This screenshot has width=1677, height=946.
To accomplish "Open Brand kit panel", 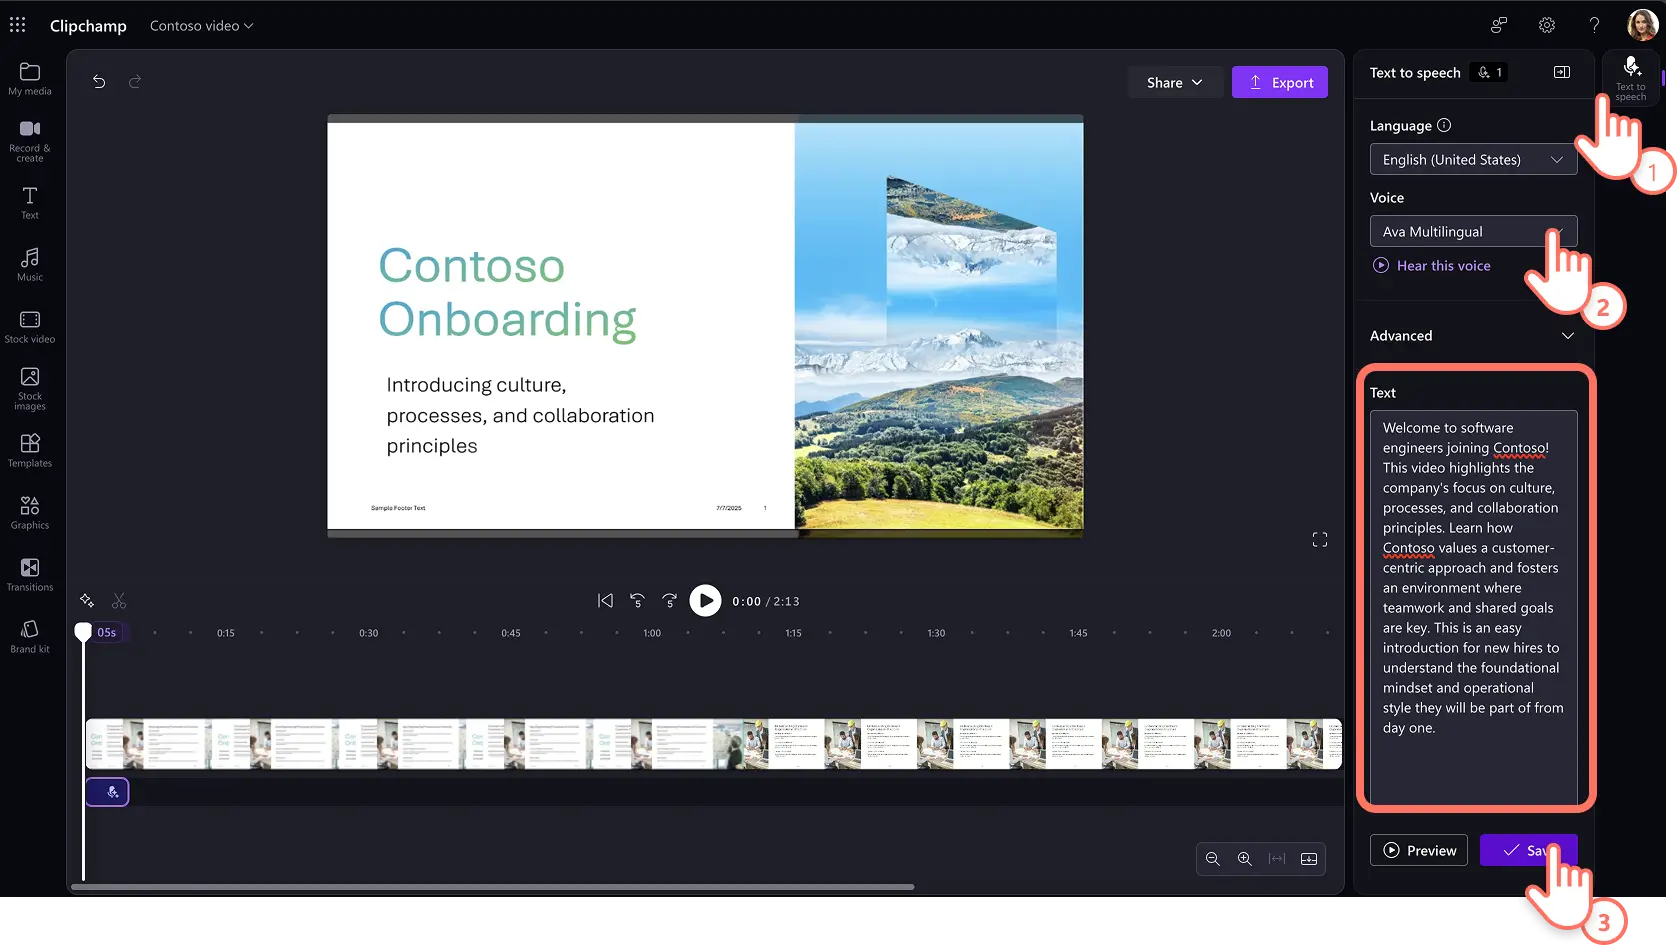I will point(30,637).
